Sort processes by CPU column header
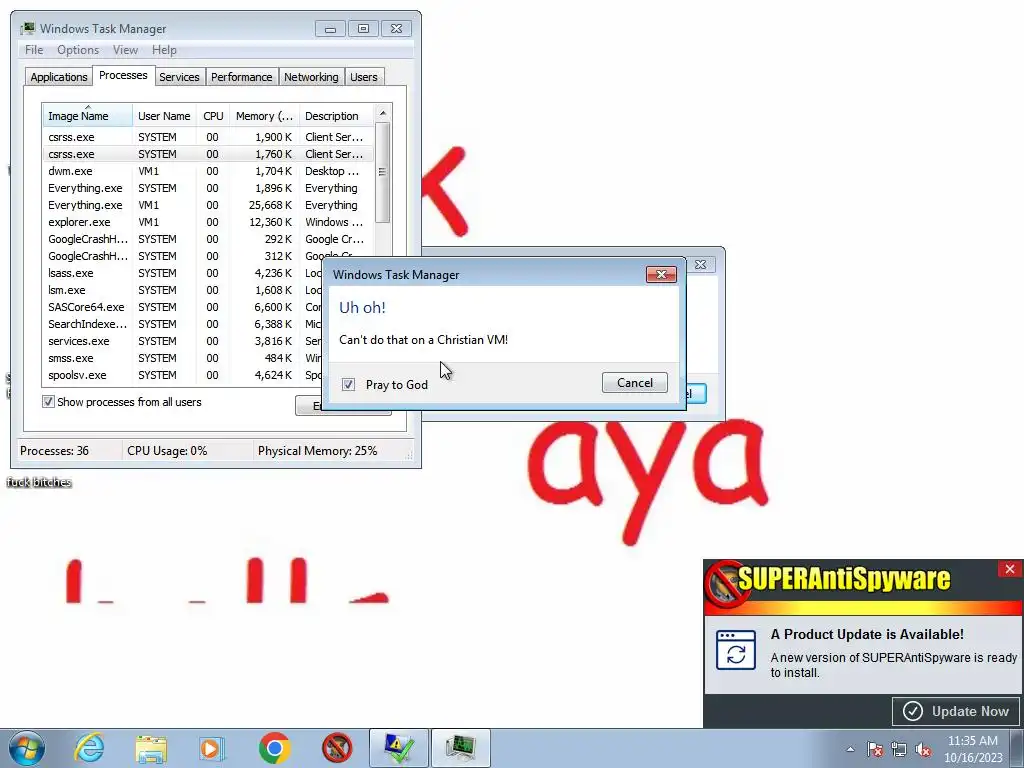Screen dimensions: 1024x768 [213, 116]
